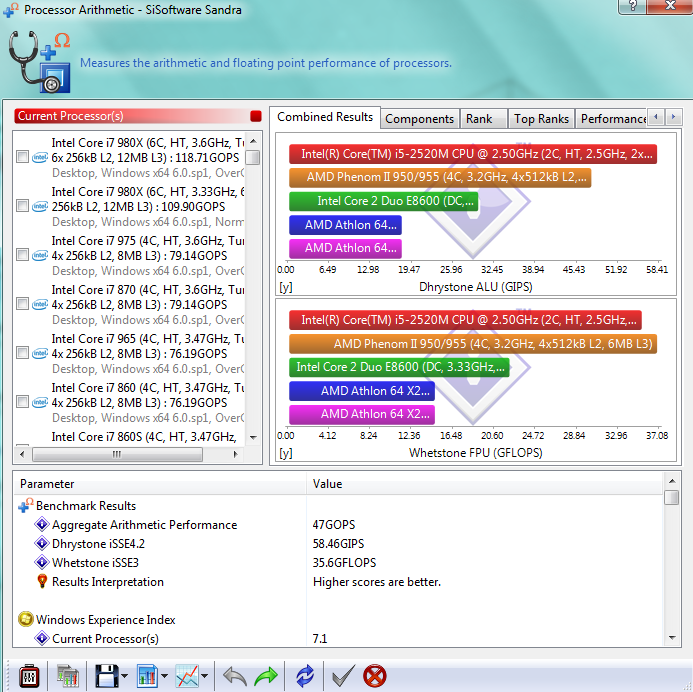Tick checkbox for Intel Core i7 965

click(x=22, y=353)
